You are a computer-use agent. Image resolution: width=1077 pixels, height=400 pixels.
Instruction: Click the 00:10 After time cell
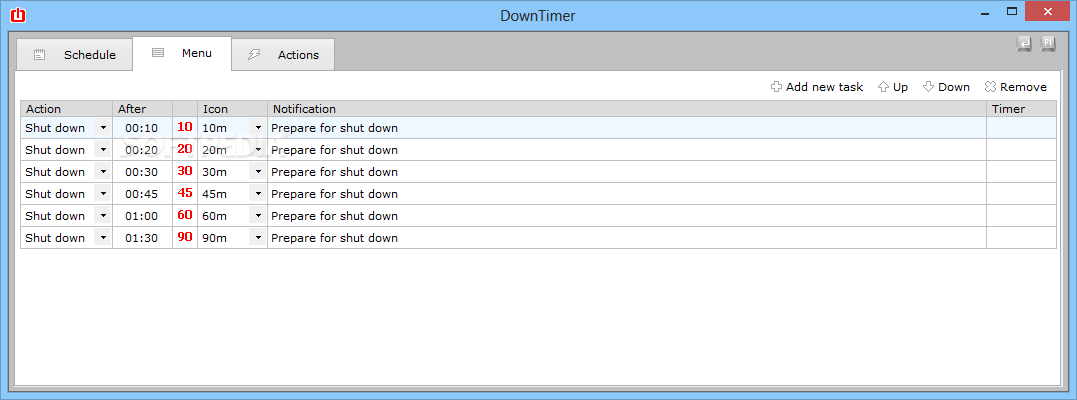(x=142, y=128)
